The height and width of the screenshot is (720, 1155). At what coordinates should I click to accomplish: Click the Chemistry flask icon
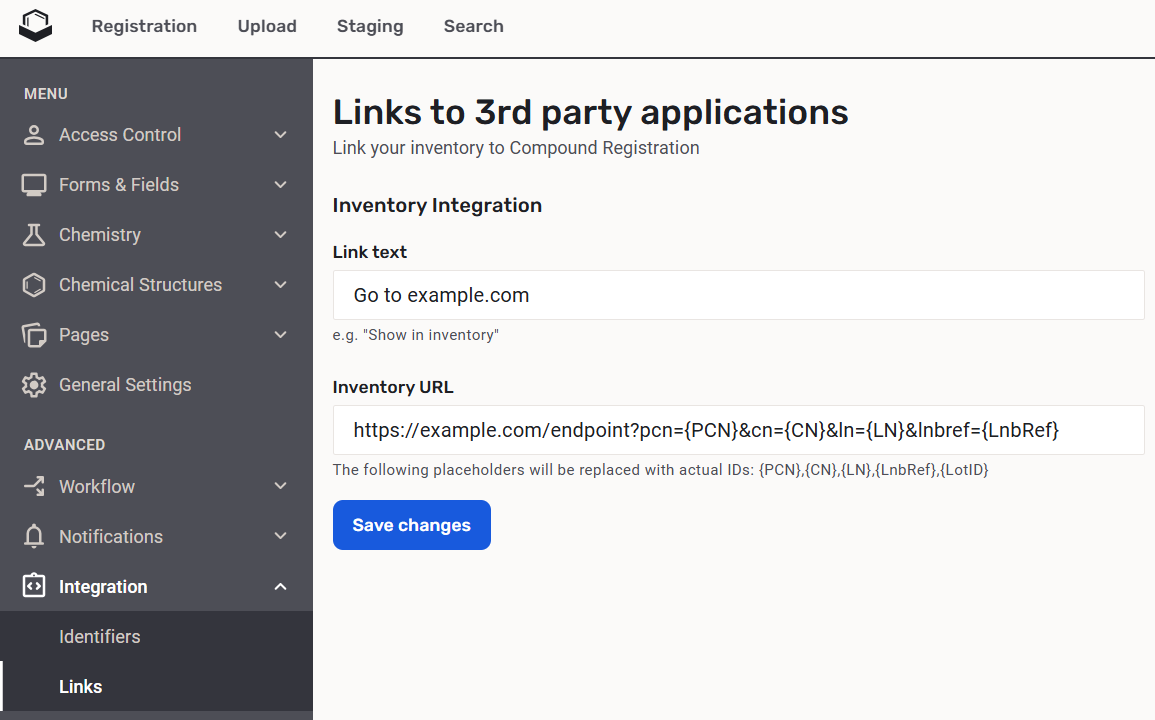tap(34, 235)
